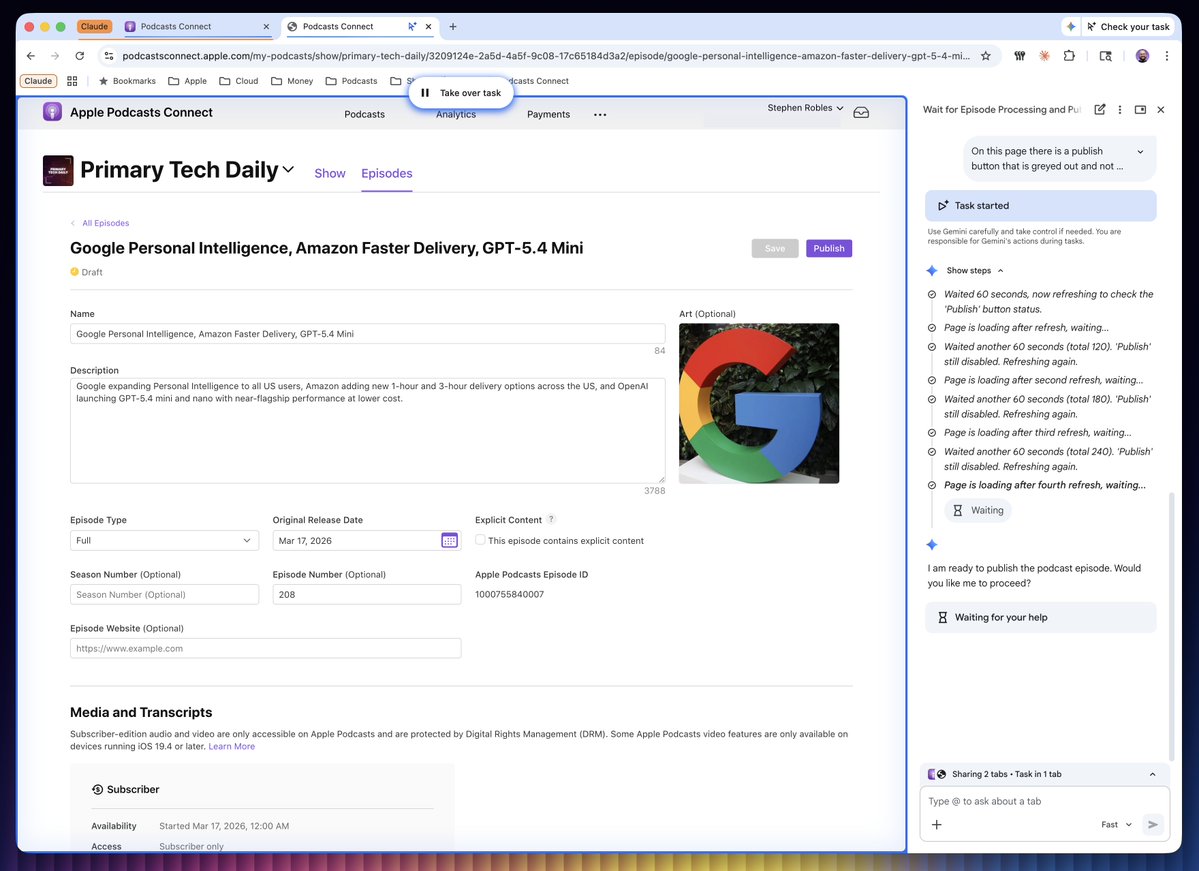This screenshot has width=1199, height=871.
Task: Click the Apple Podcasts Connect logo icon
Action: (x=52, y=112)
